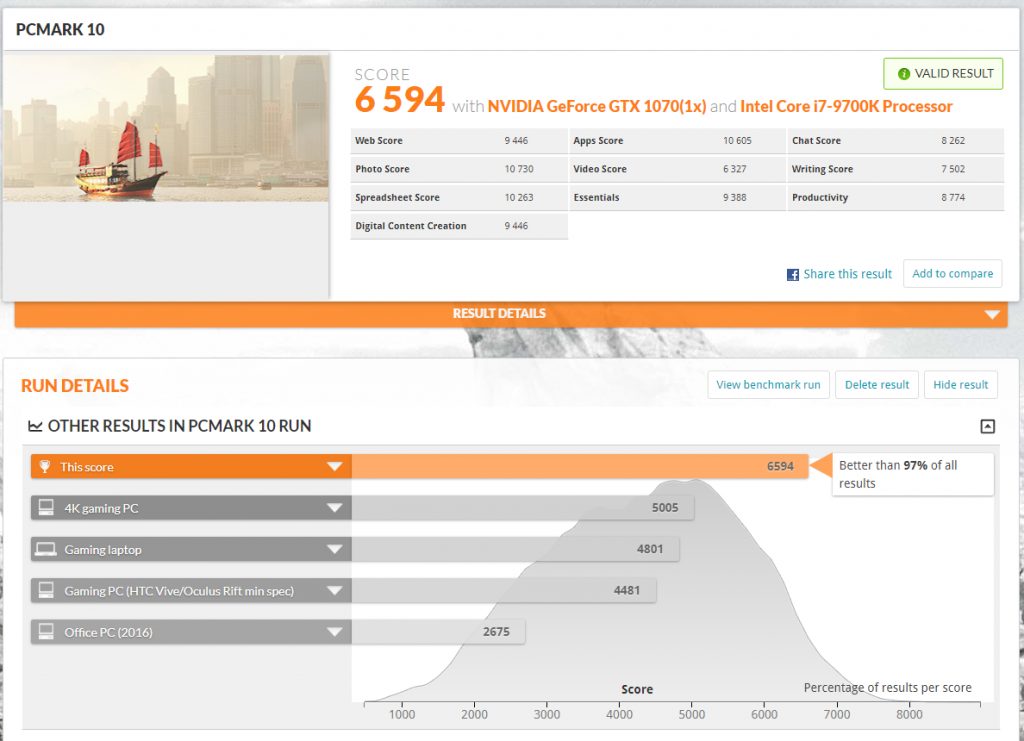Open the Gaming laptop dropdown arrow
The width and height of the screenshot is (1024, 741).
tap(334, 549)
